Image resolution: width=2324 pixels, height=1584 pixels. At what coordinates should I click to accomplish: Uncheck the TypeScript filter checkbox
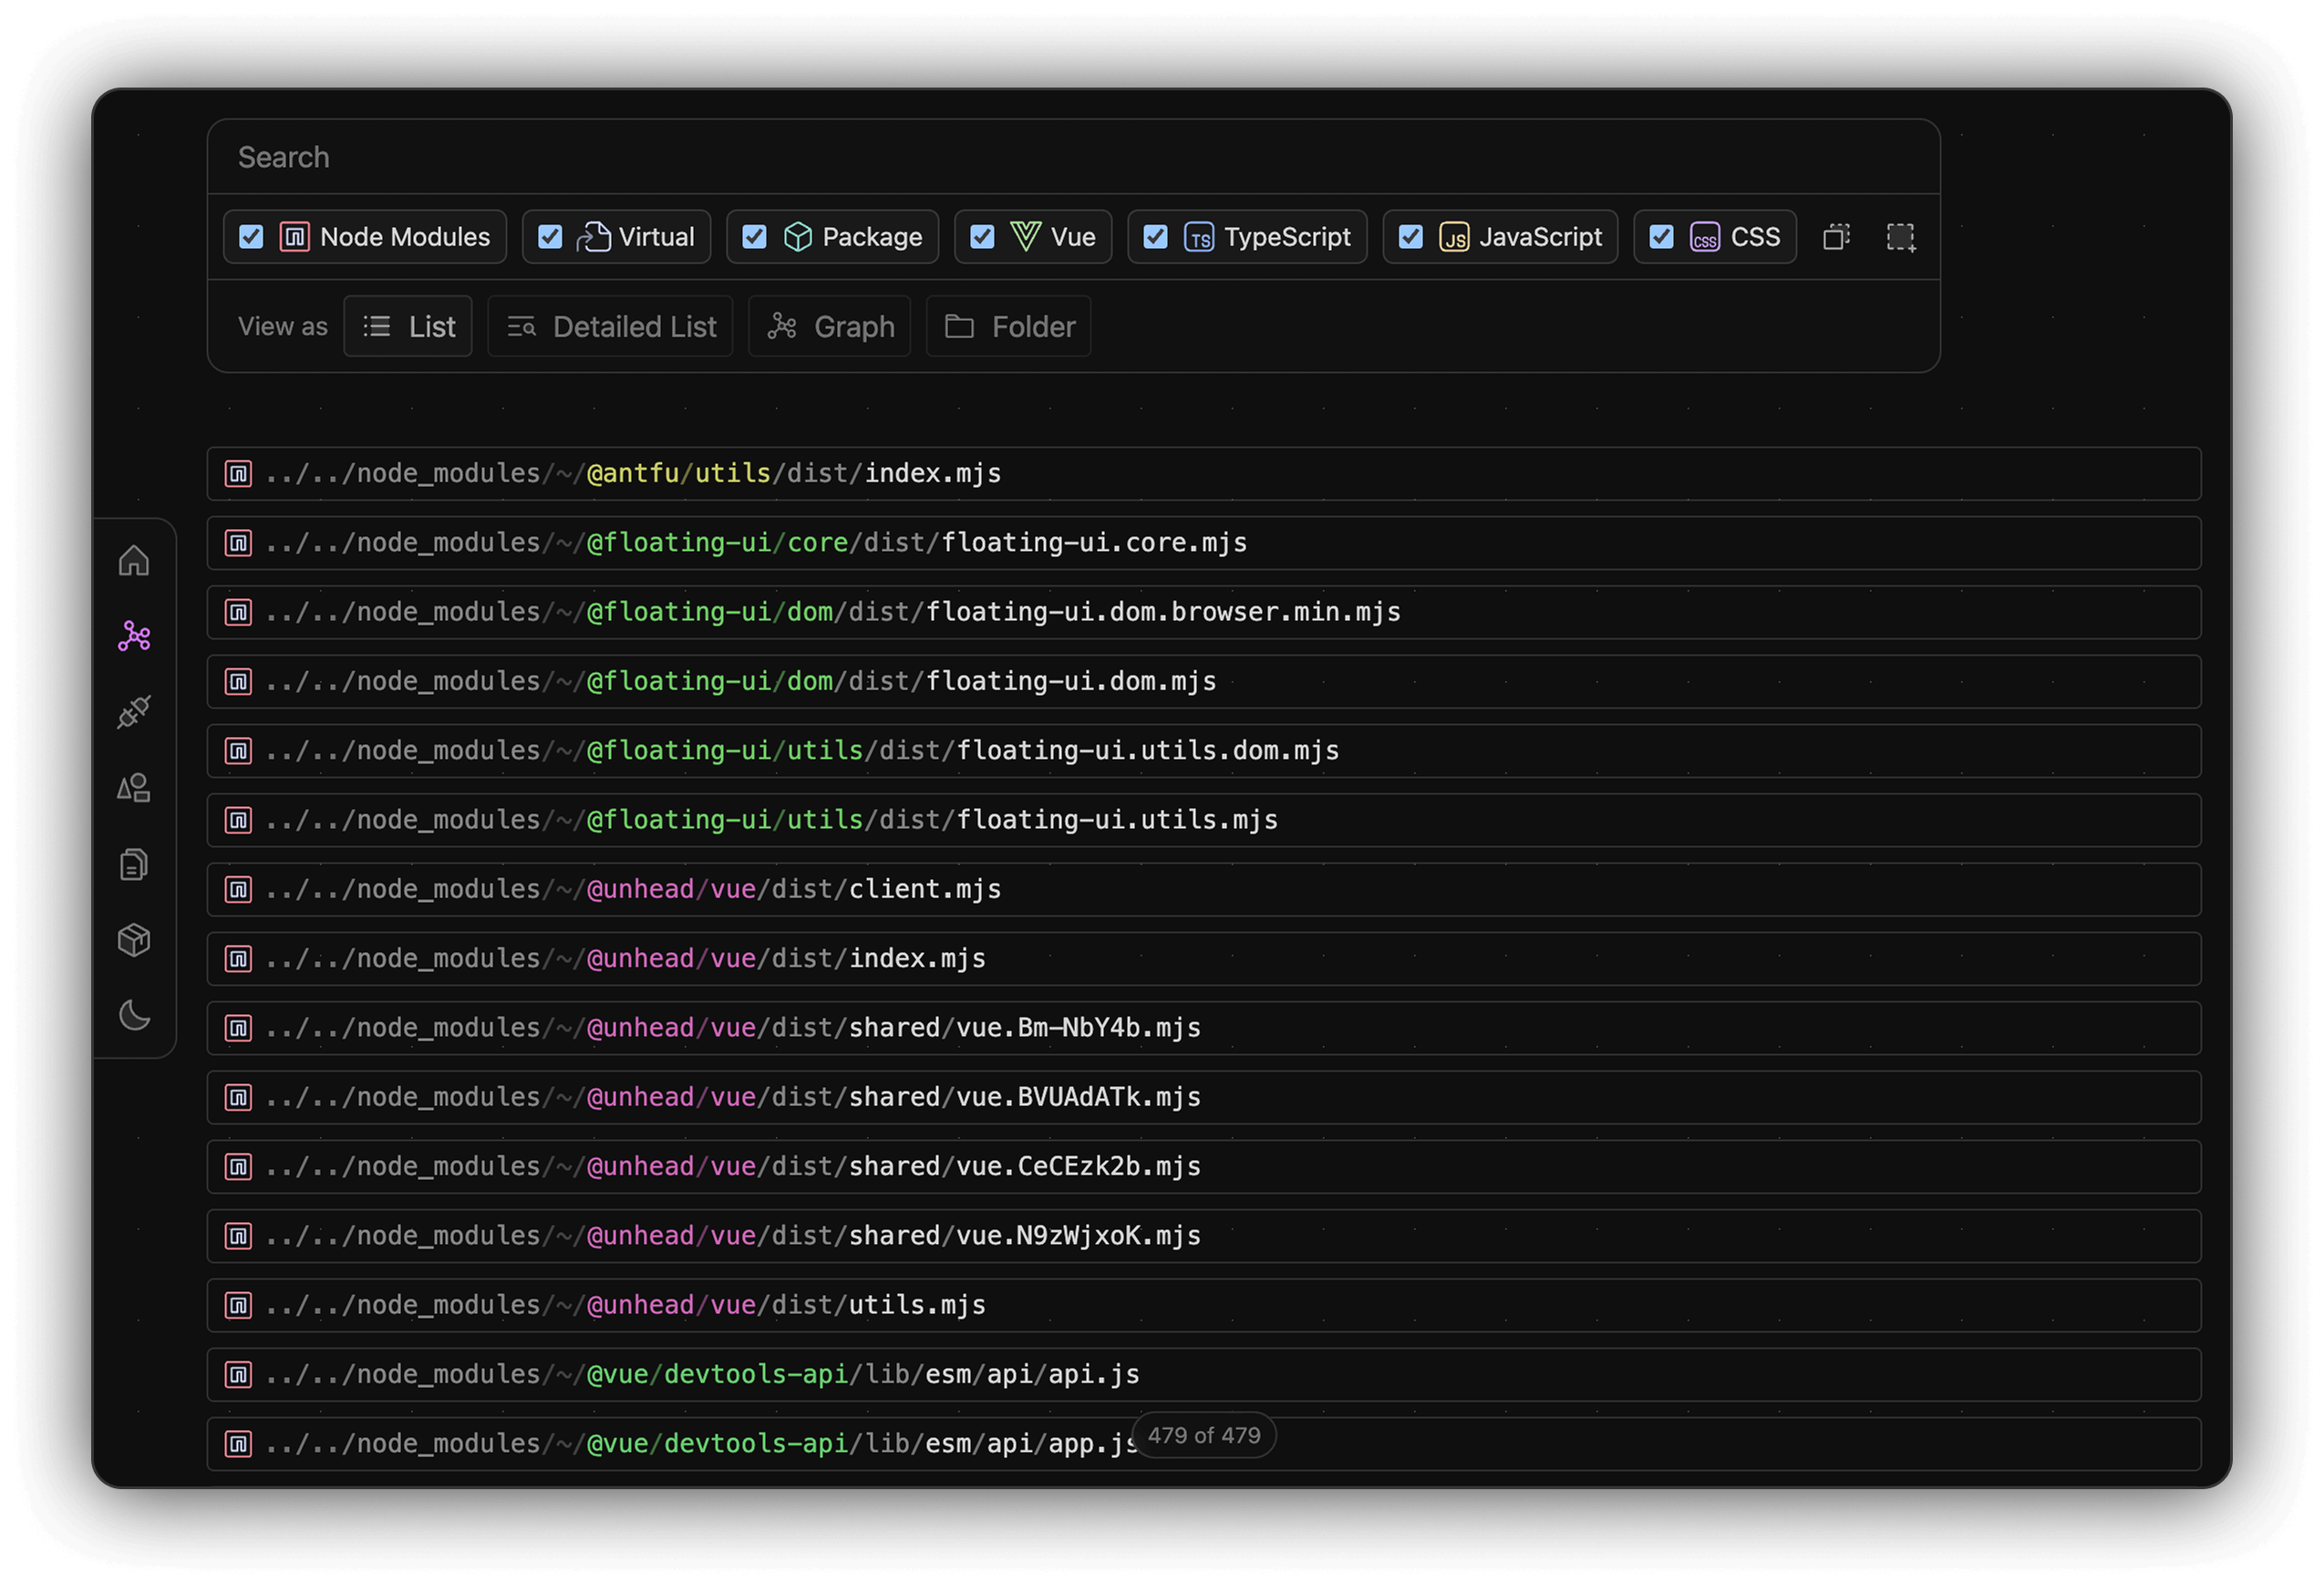1155,237
